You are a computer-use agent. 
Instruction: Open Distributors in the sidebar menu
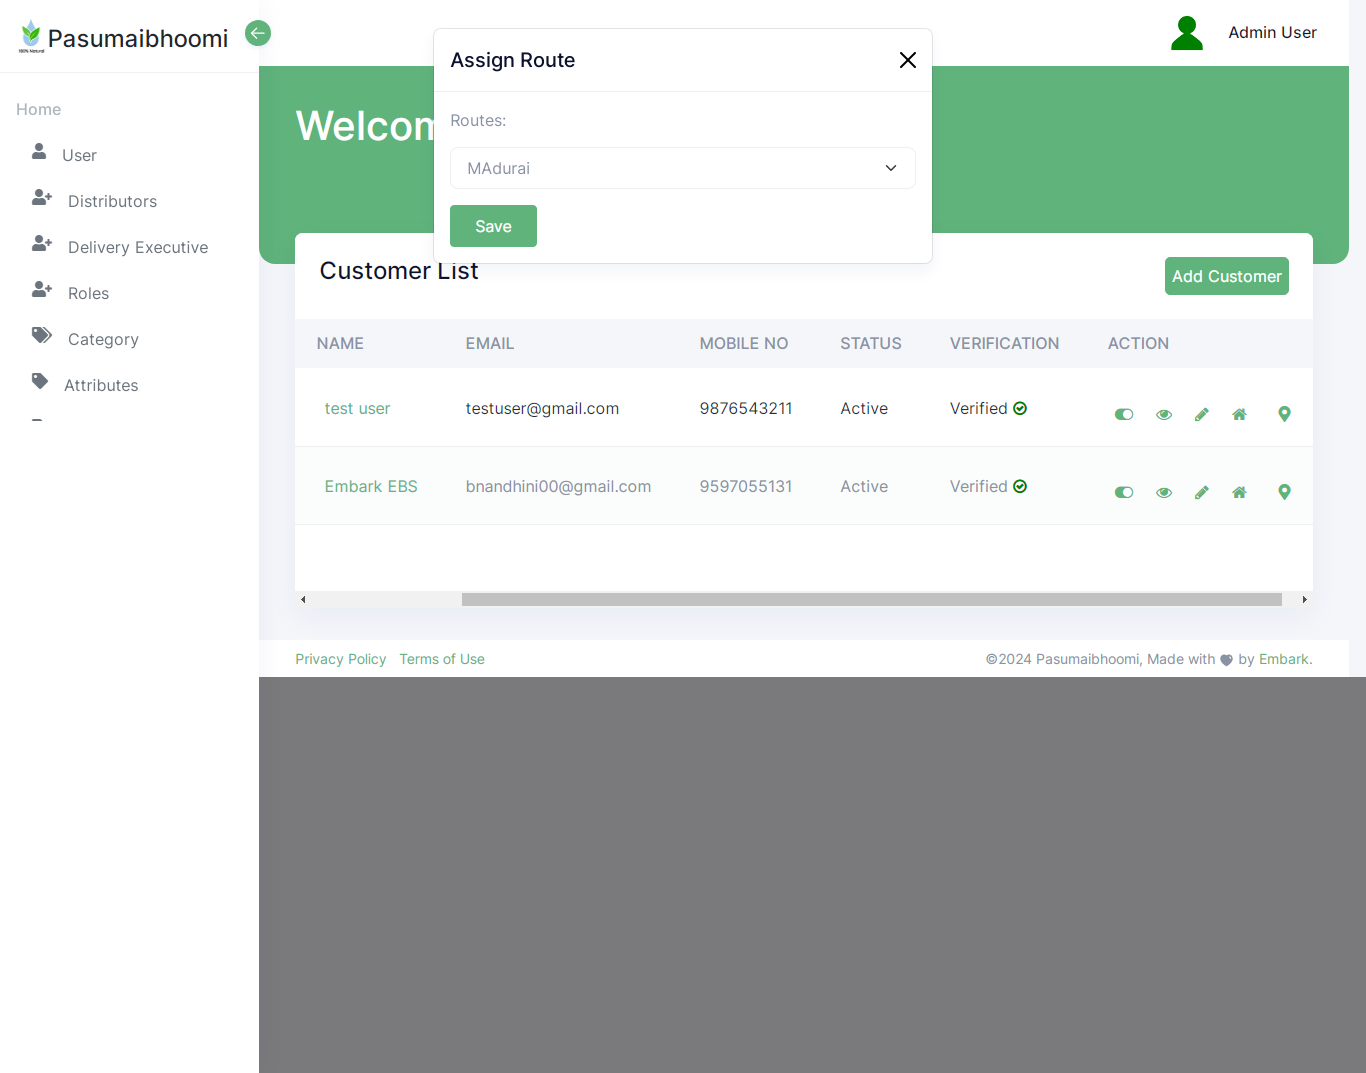112,201
